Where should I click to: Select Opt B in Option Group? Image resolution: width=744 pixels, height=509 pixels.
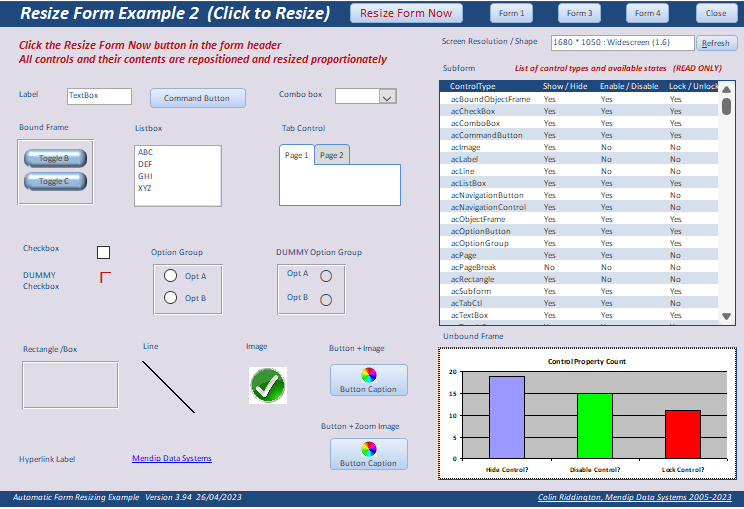point(170,297)
